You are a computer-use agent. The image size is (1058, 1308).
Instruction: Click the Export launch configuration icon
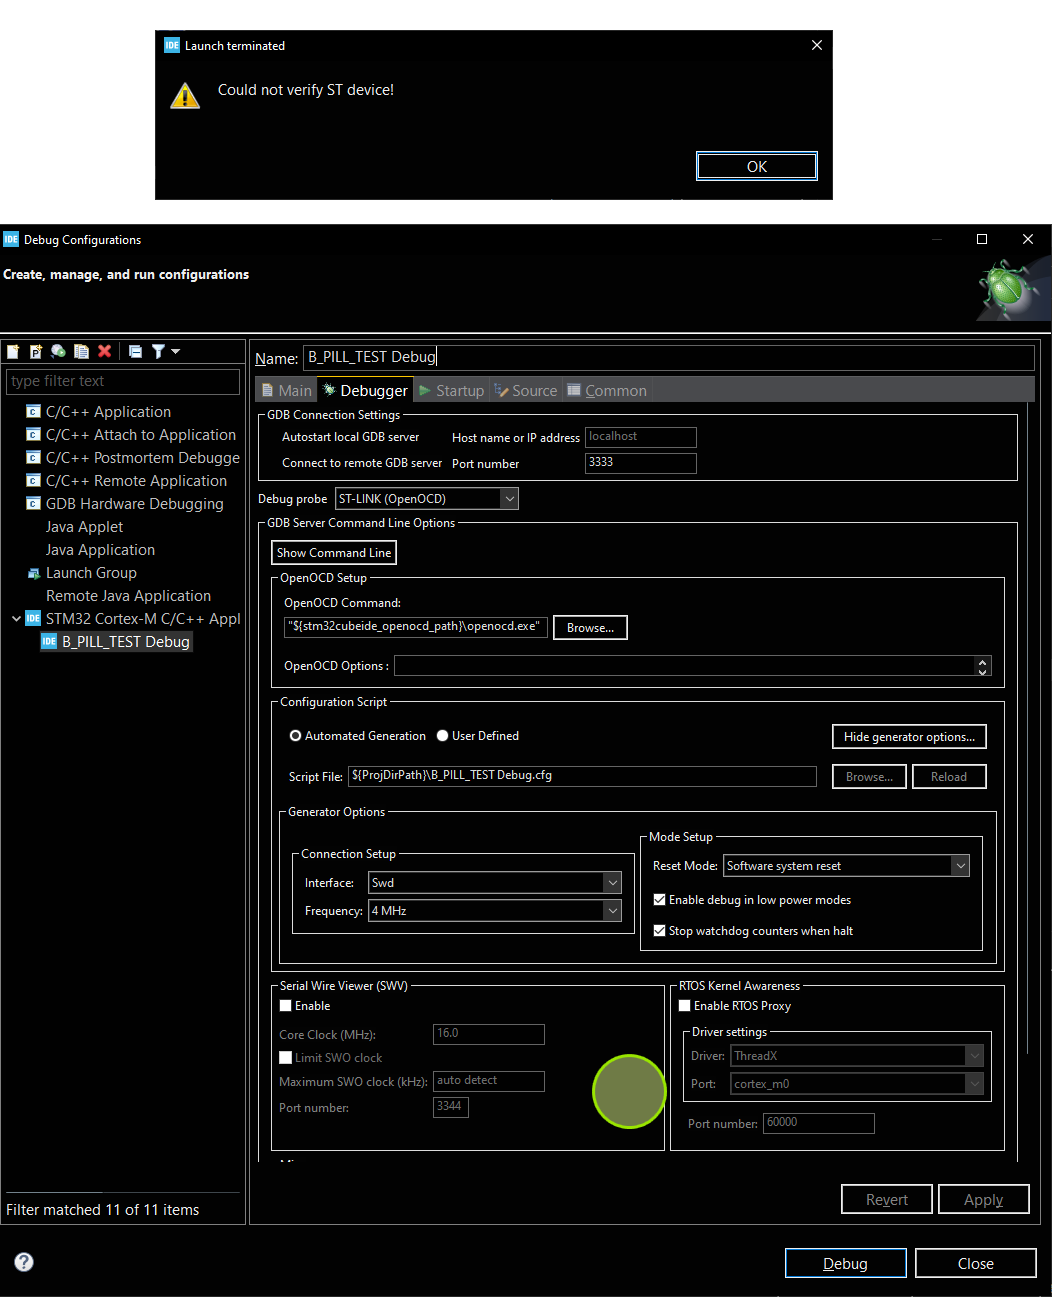[58, 352]
